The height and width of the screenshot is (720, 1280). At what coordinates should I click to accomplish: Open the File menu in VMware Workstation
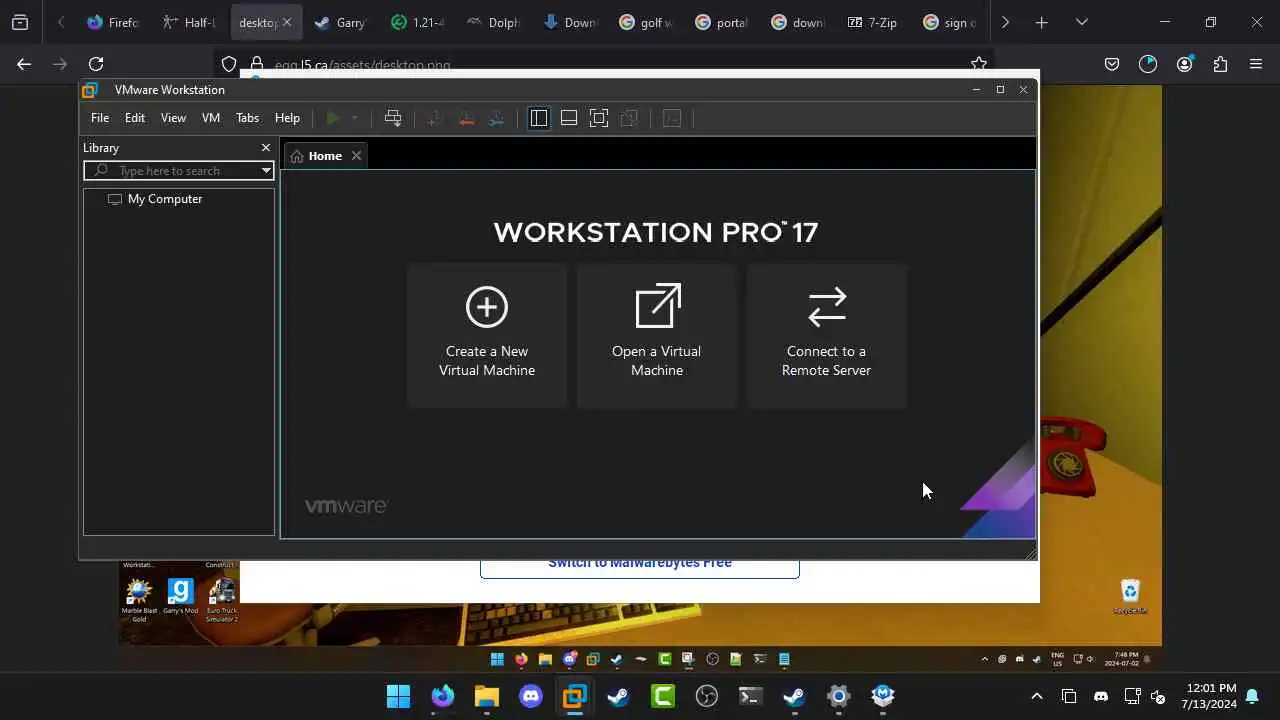coord(100,118)
